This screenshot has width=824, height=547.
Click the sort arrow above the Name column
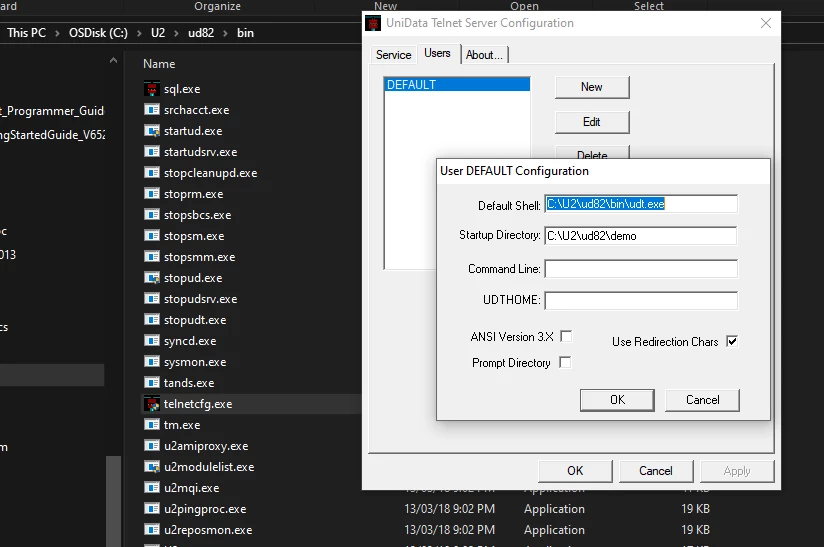tap(113, 60)
